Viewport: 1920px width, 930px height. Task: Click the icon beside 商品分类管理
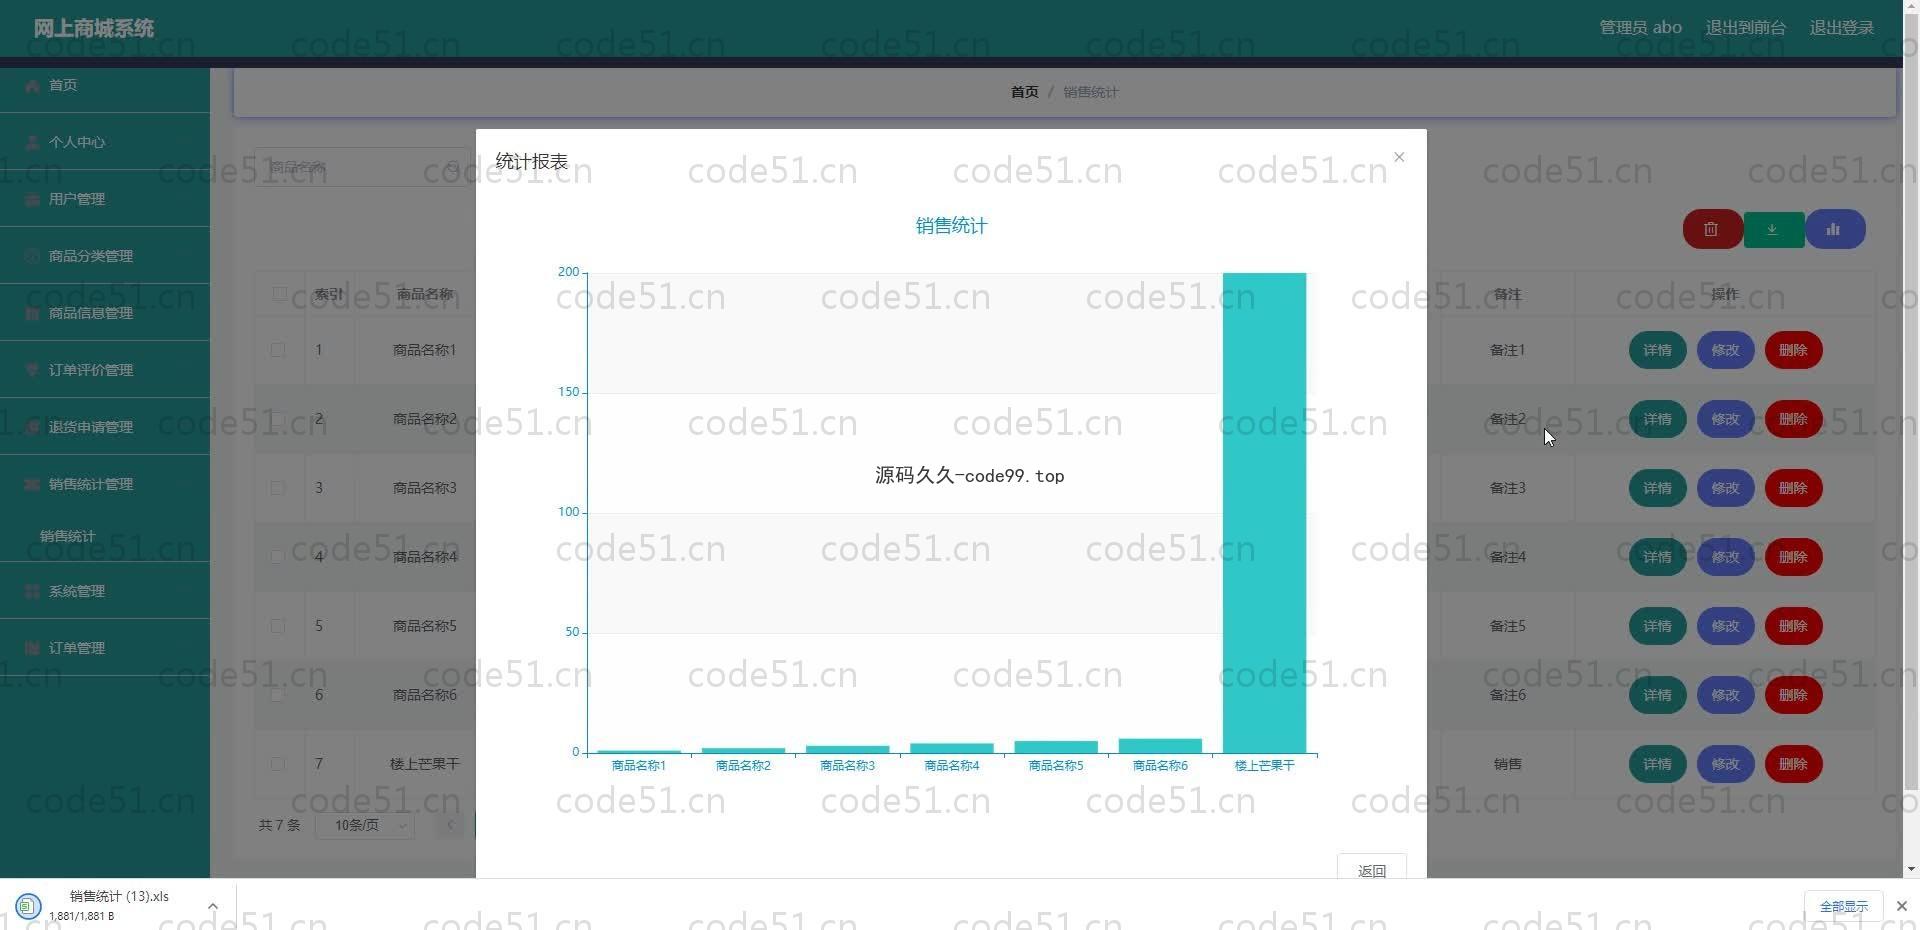[x=32, y=256]
